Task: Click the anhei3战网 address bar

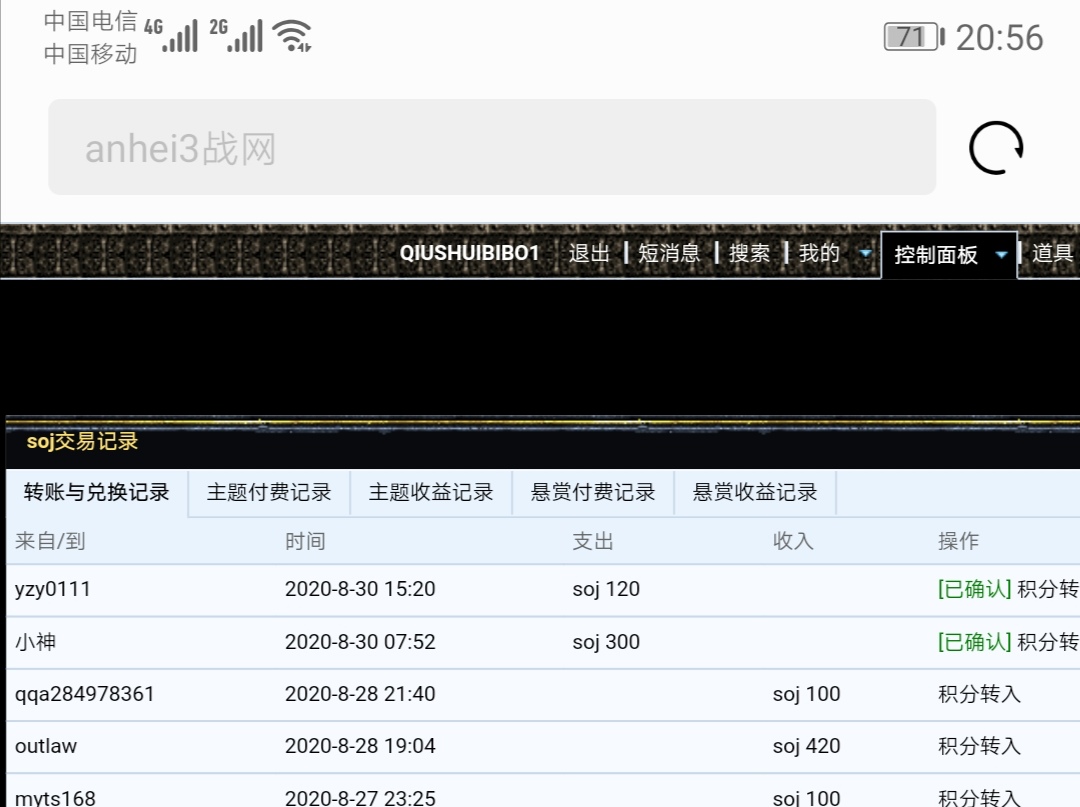Action: tap(492, 148)
